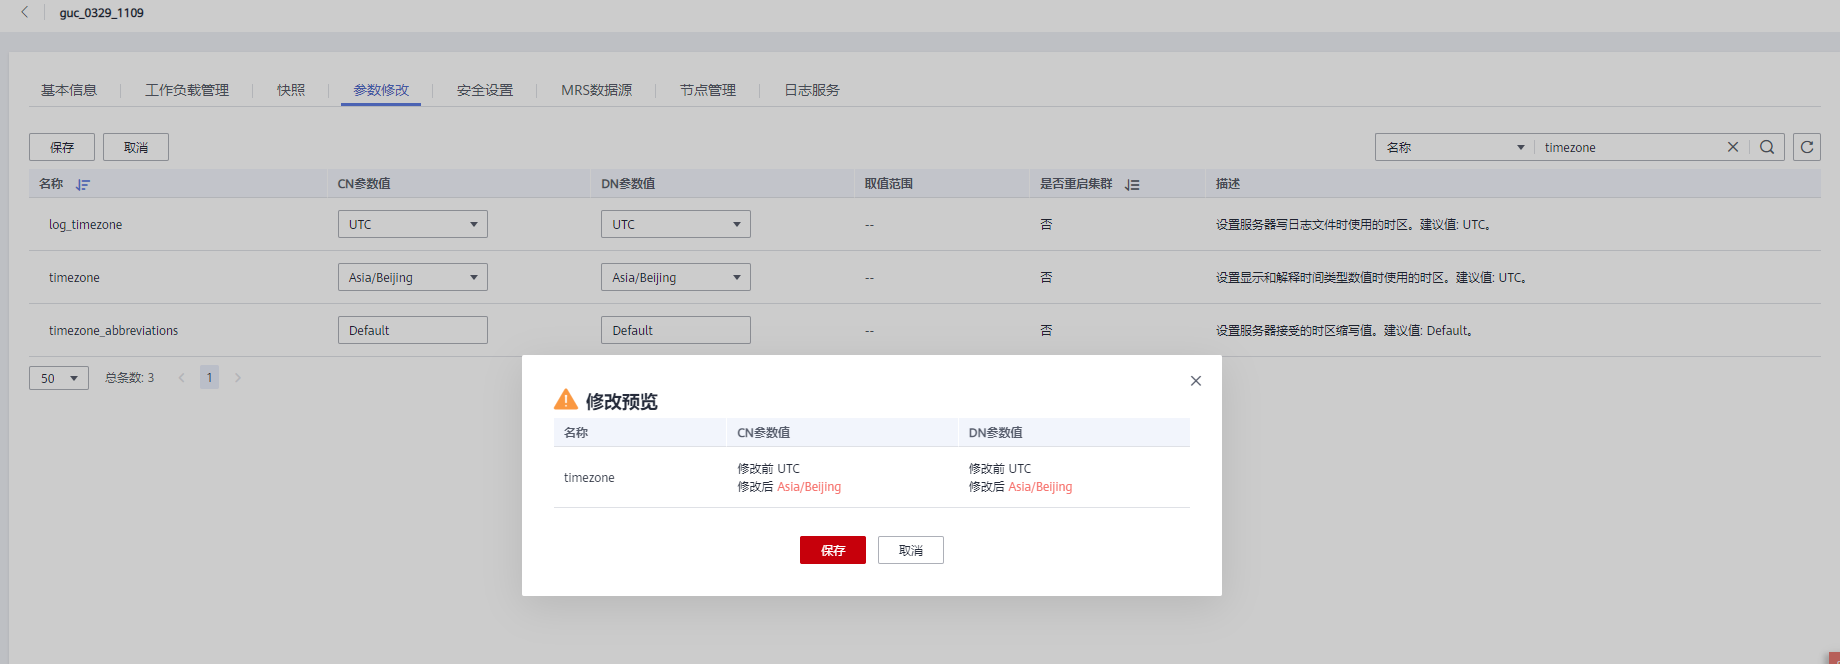Click the timezone name in the dialog table

[589, 478]
